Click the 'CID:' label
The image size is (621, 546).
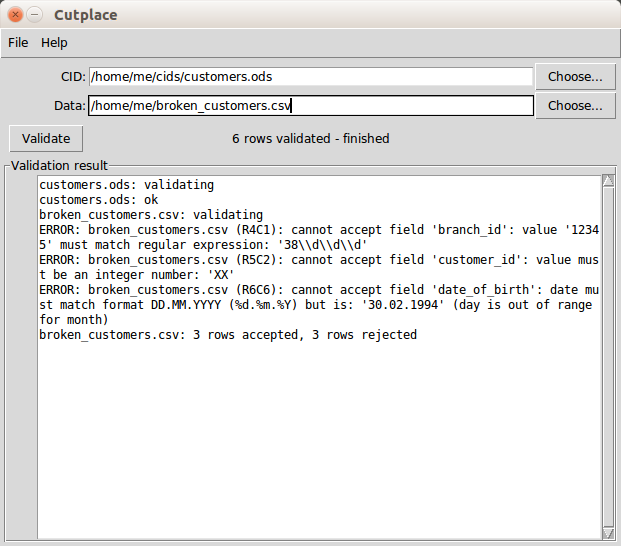point(73,76)
